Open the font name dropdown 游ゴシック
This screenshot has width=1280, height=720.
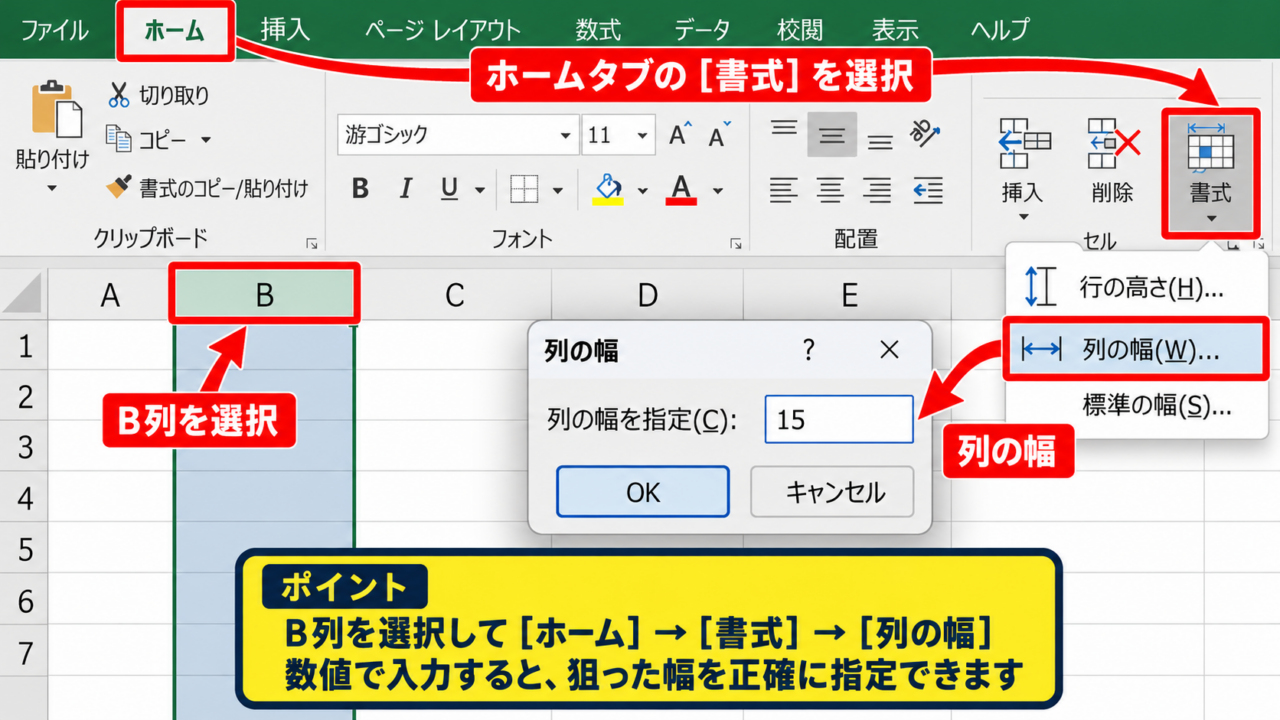pyautogui.click(x=566, y=135)
